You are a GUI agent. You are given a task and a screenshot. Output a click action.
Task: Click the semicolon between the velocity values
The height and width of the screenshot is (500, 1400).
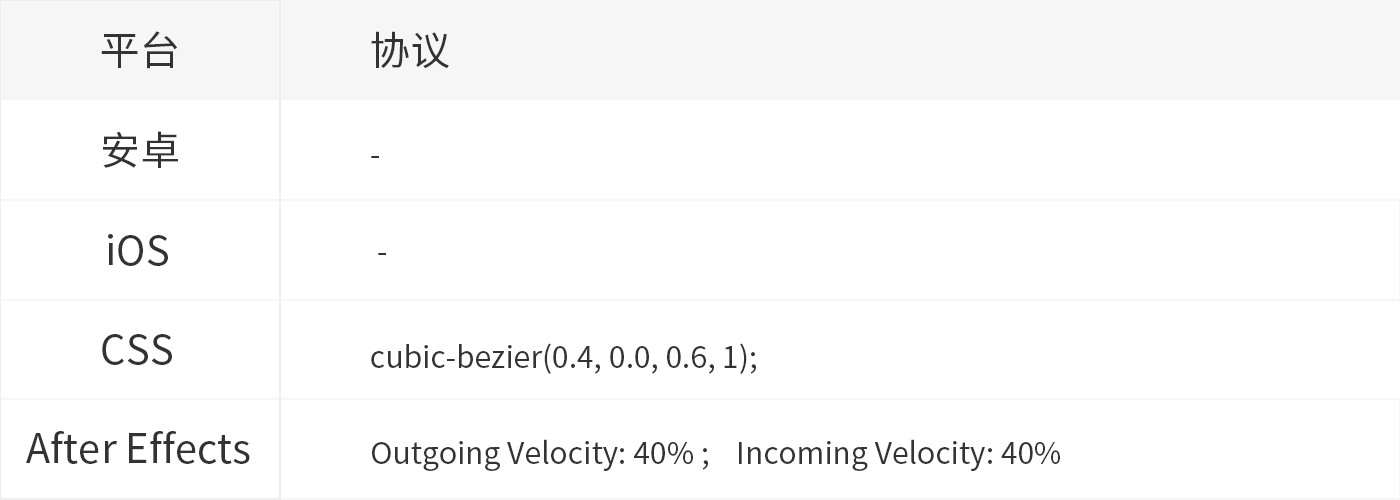705,457
